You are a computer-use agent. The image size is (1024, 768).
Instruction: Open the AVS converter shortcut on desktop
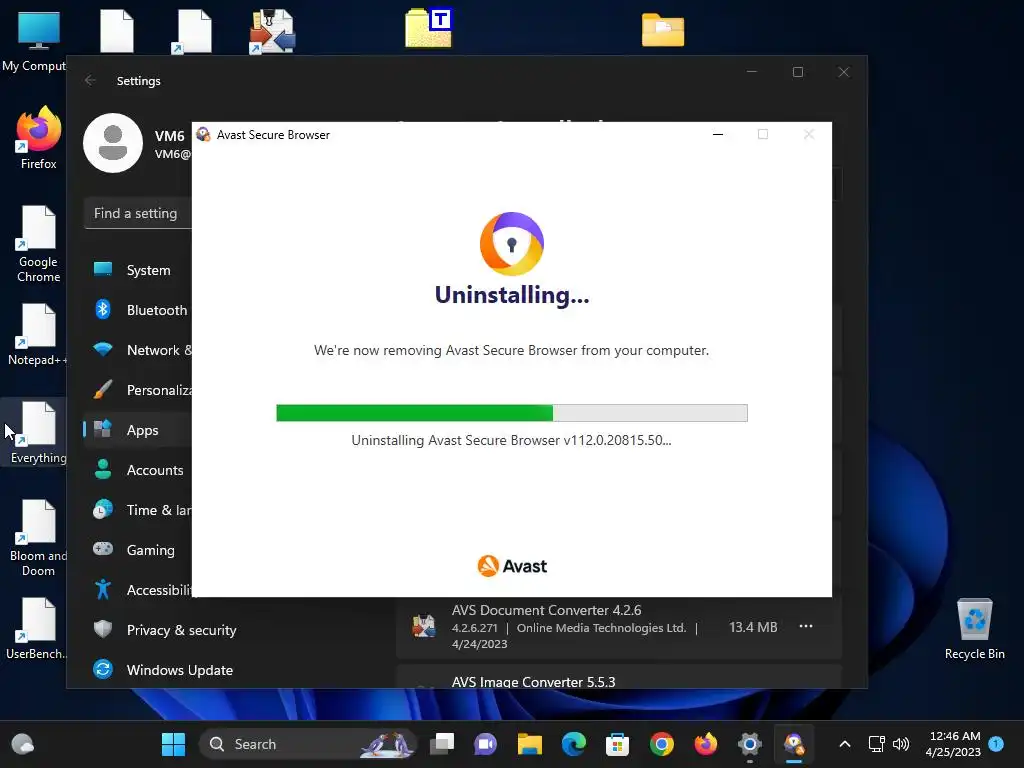point(272,31)
